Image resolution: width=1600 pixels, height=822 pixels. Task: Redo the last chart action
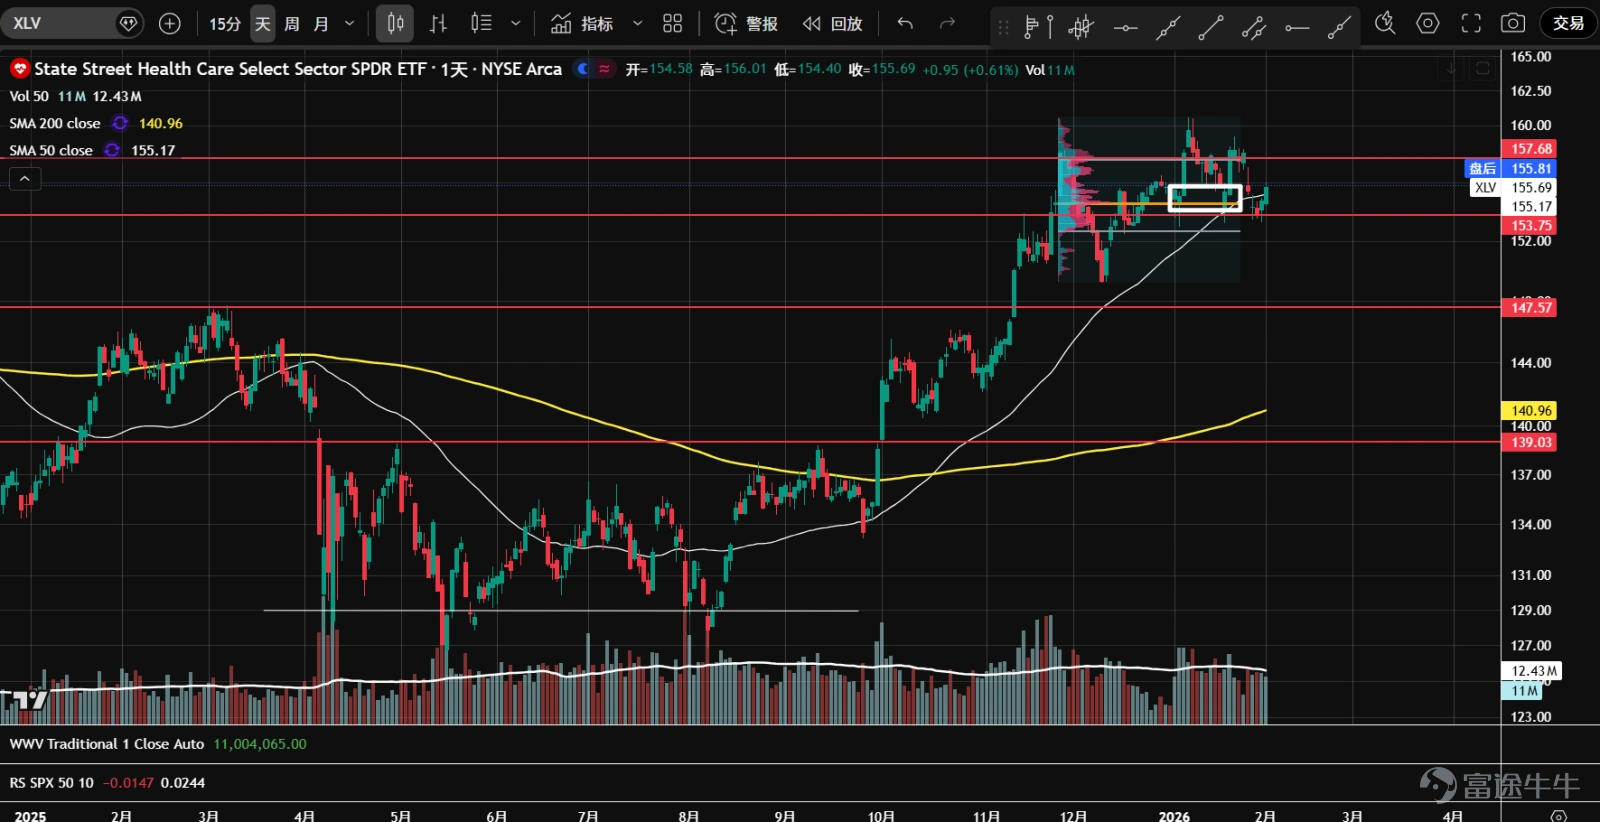click(x=947, y=23)
